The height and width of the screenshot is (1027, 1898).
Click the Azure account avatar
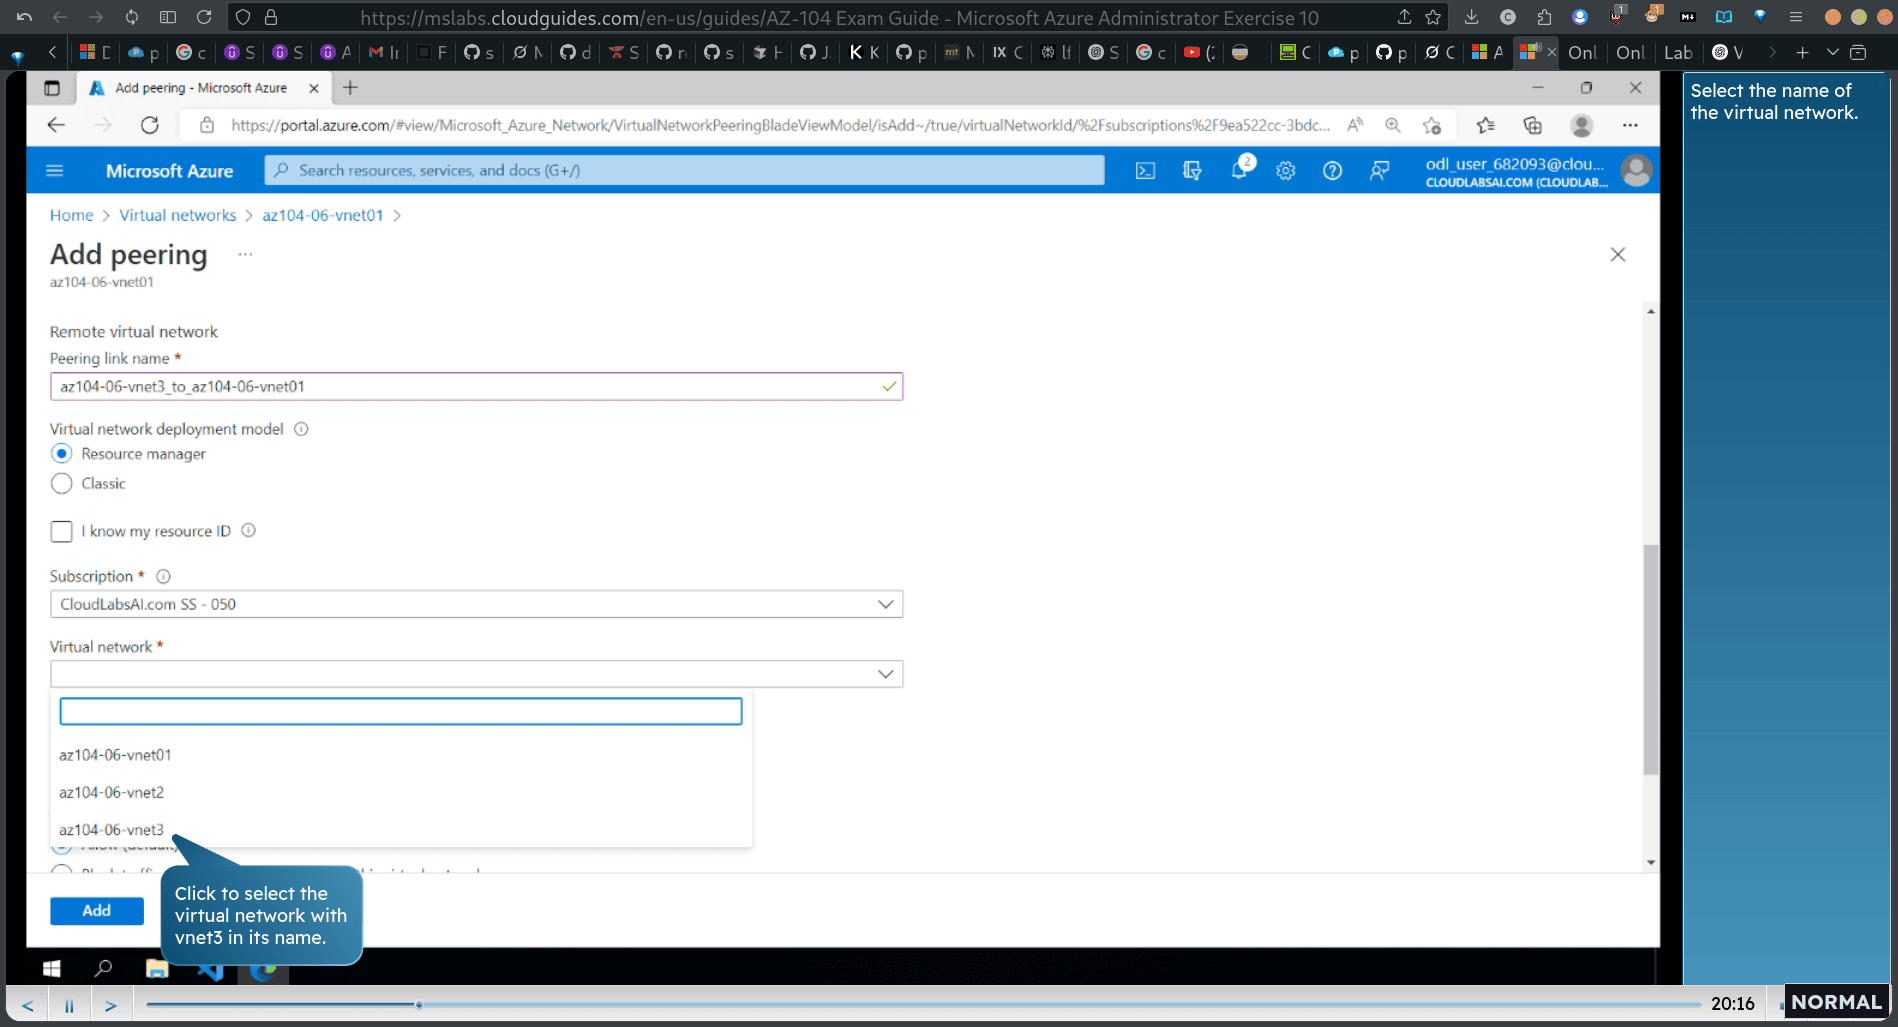coord(1636,171)
